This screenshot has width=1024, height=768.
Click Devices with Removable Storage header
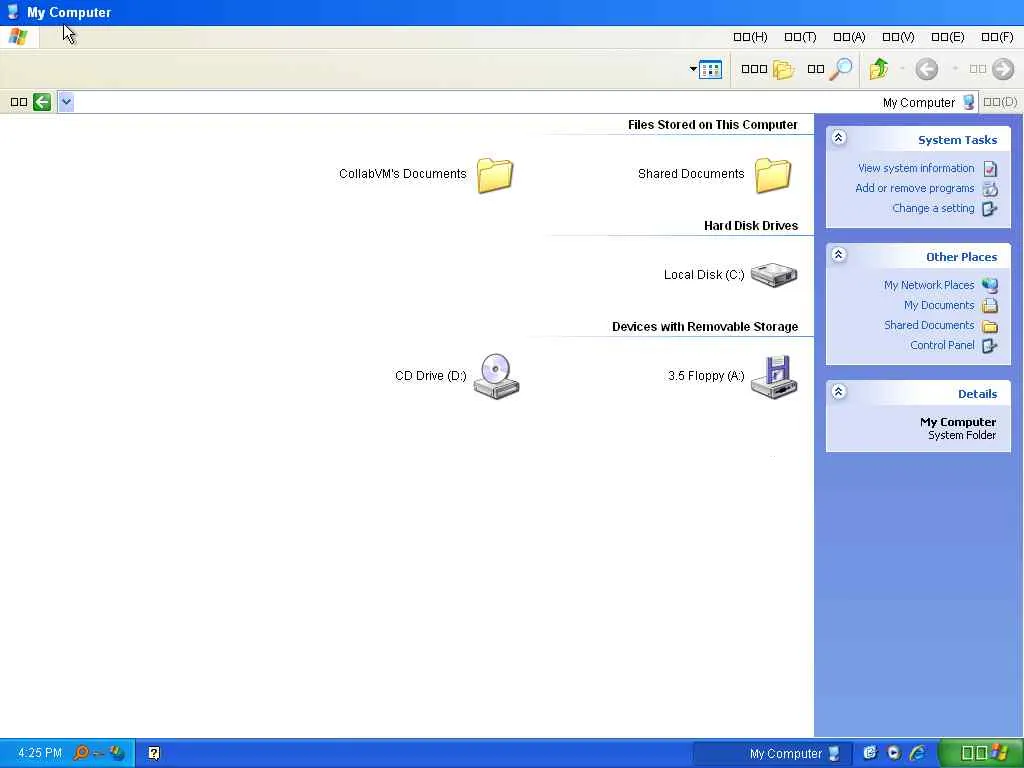pyautogui.click(x=705, y=327)
